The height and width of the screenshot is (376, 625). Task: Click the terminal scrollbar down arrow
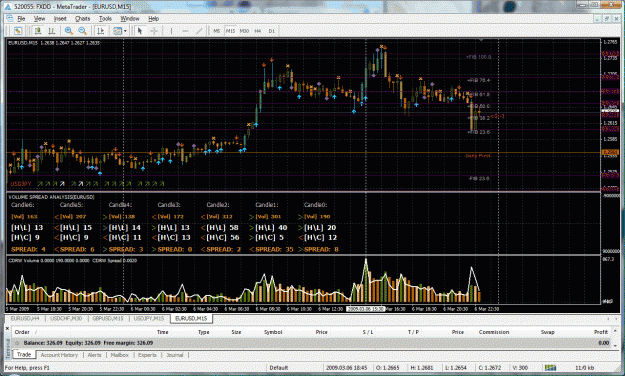coord(616,346)
